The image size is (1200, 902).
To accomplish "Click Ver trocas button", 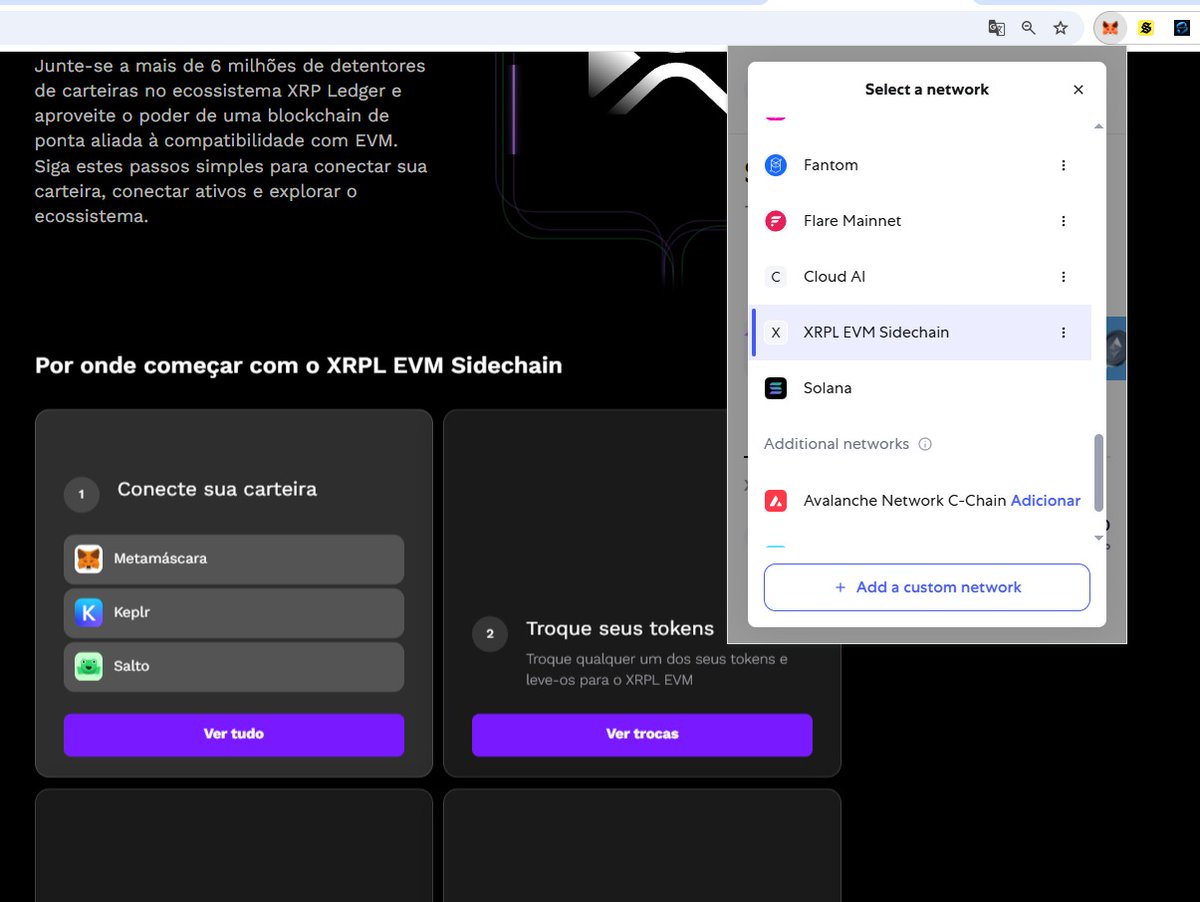I will point(642,735).
